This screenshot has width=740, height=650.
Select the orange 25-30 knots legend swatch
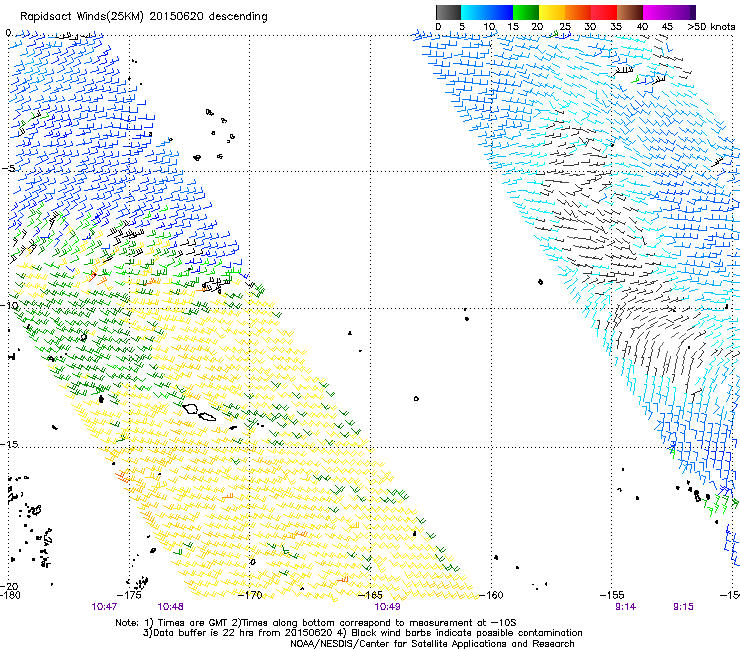point(578,12)
